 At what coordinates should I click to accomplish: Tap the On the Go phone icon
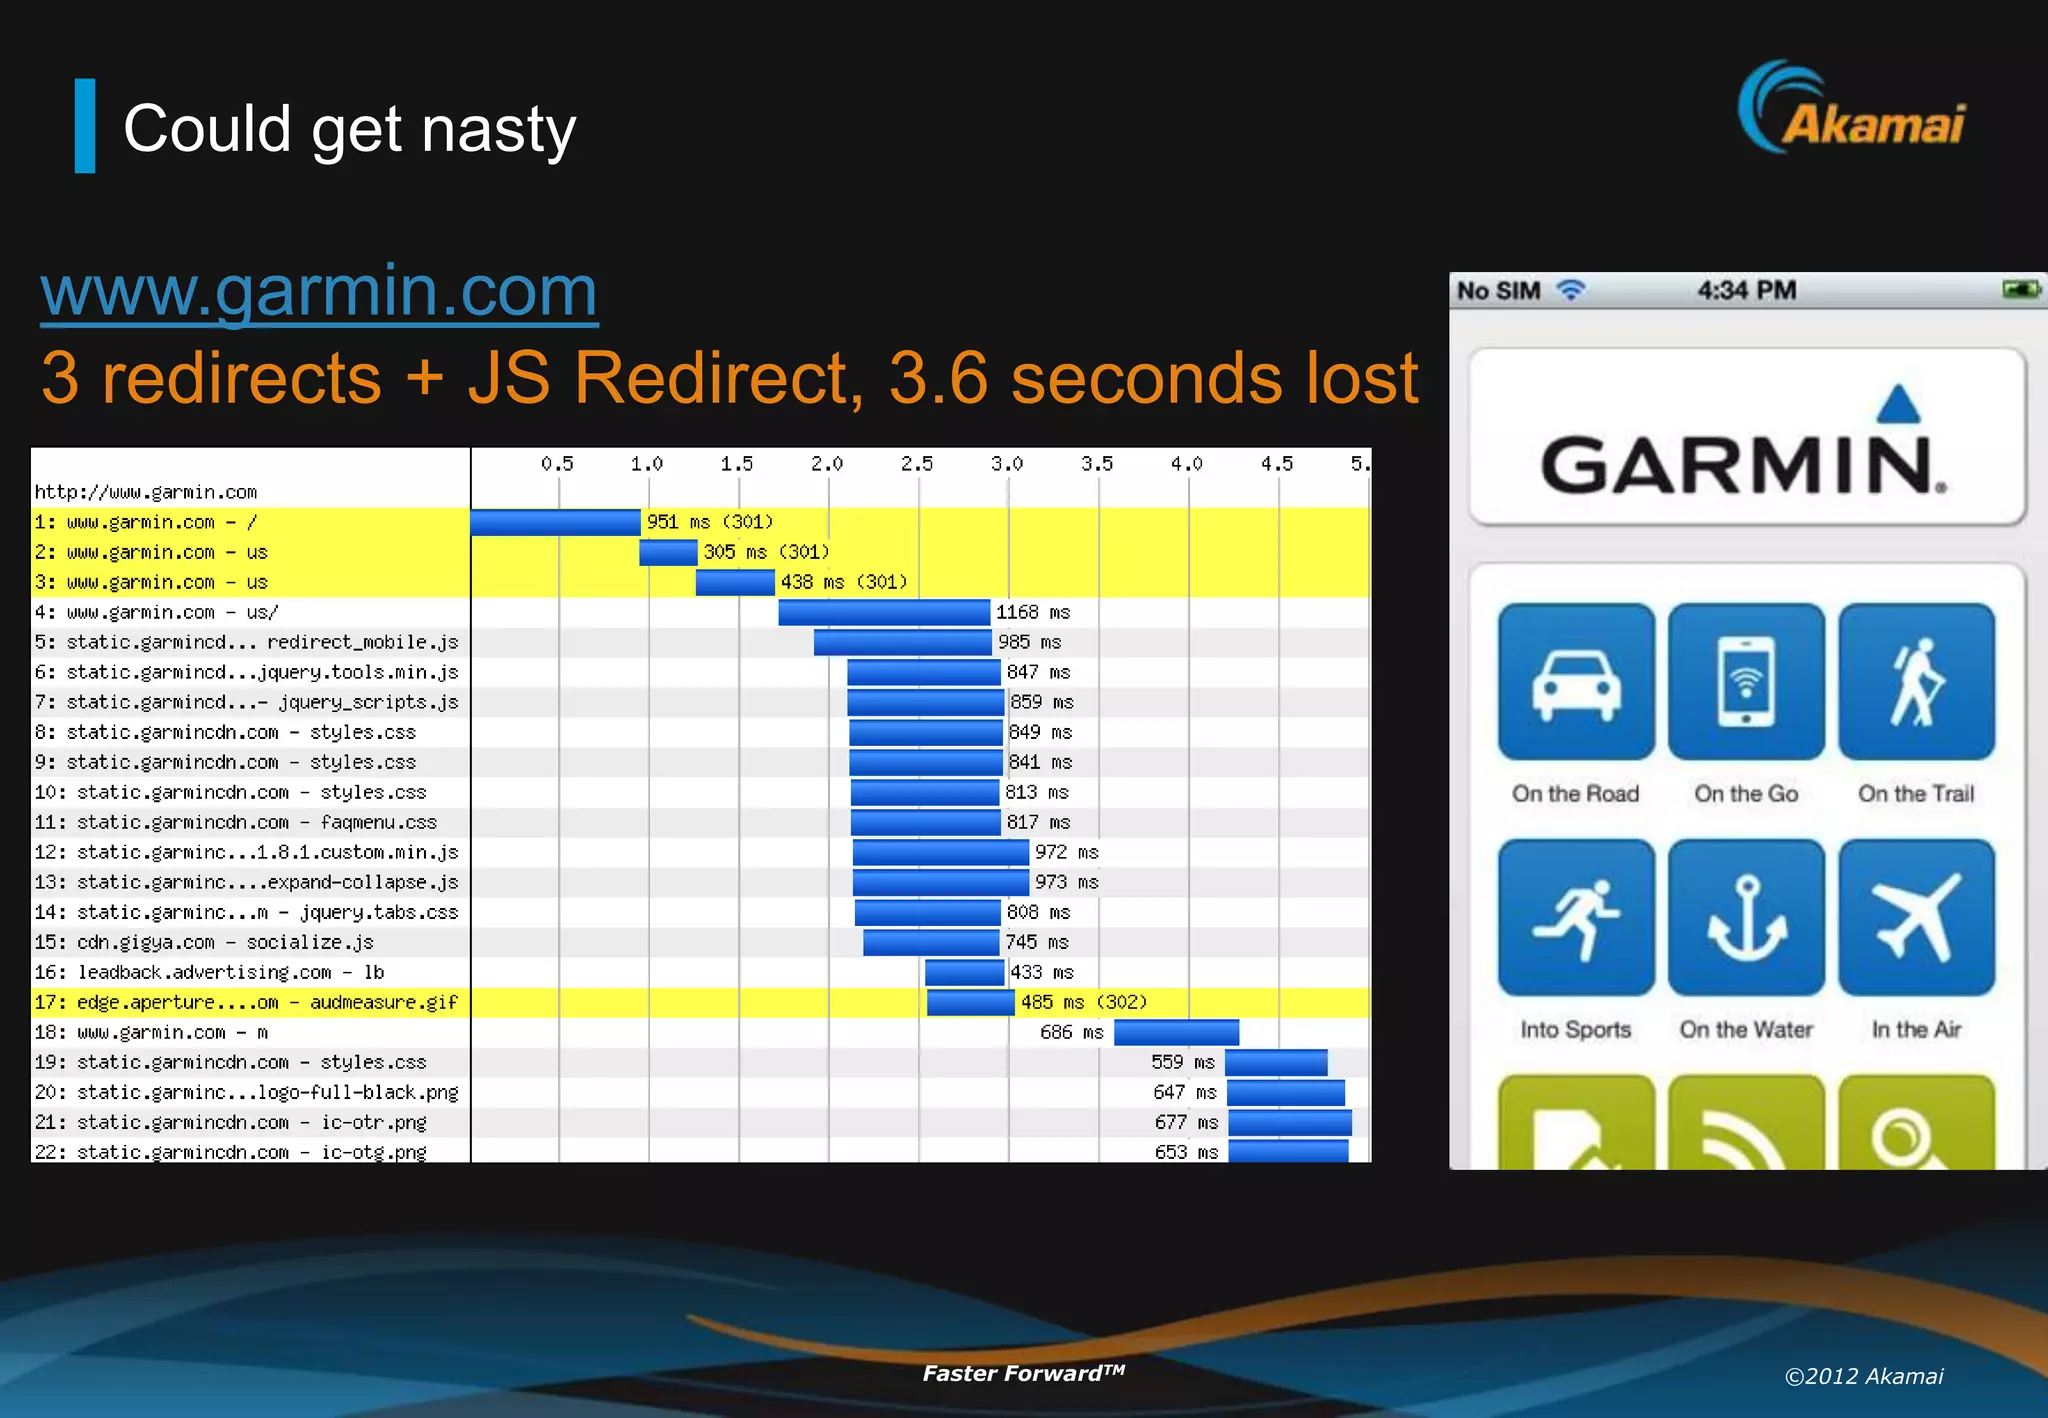click(1746, 682)
